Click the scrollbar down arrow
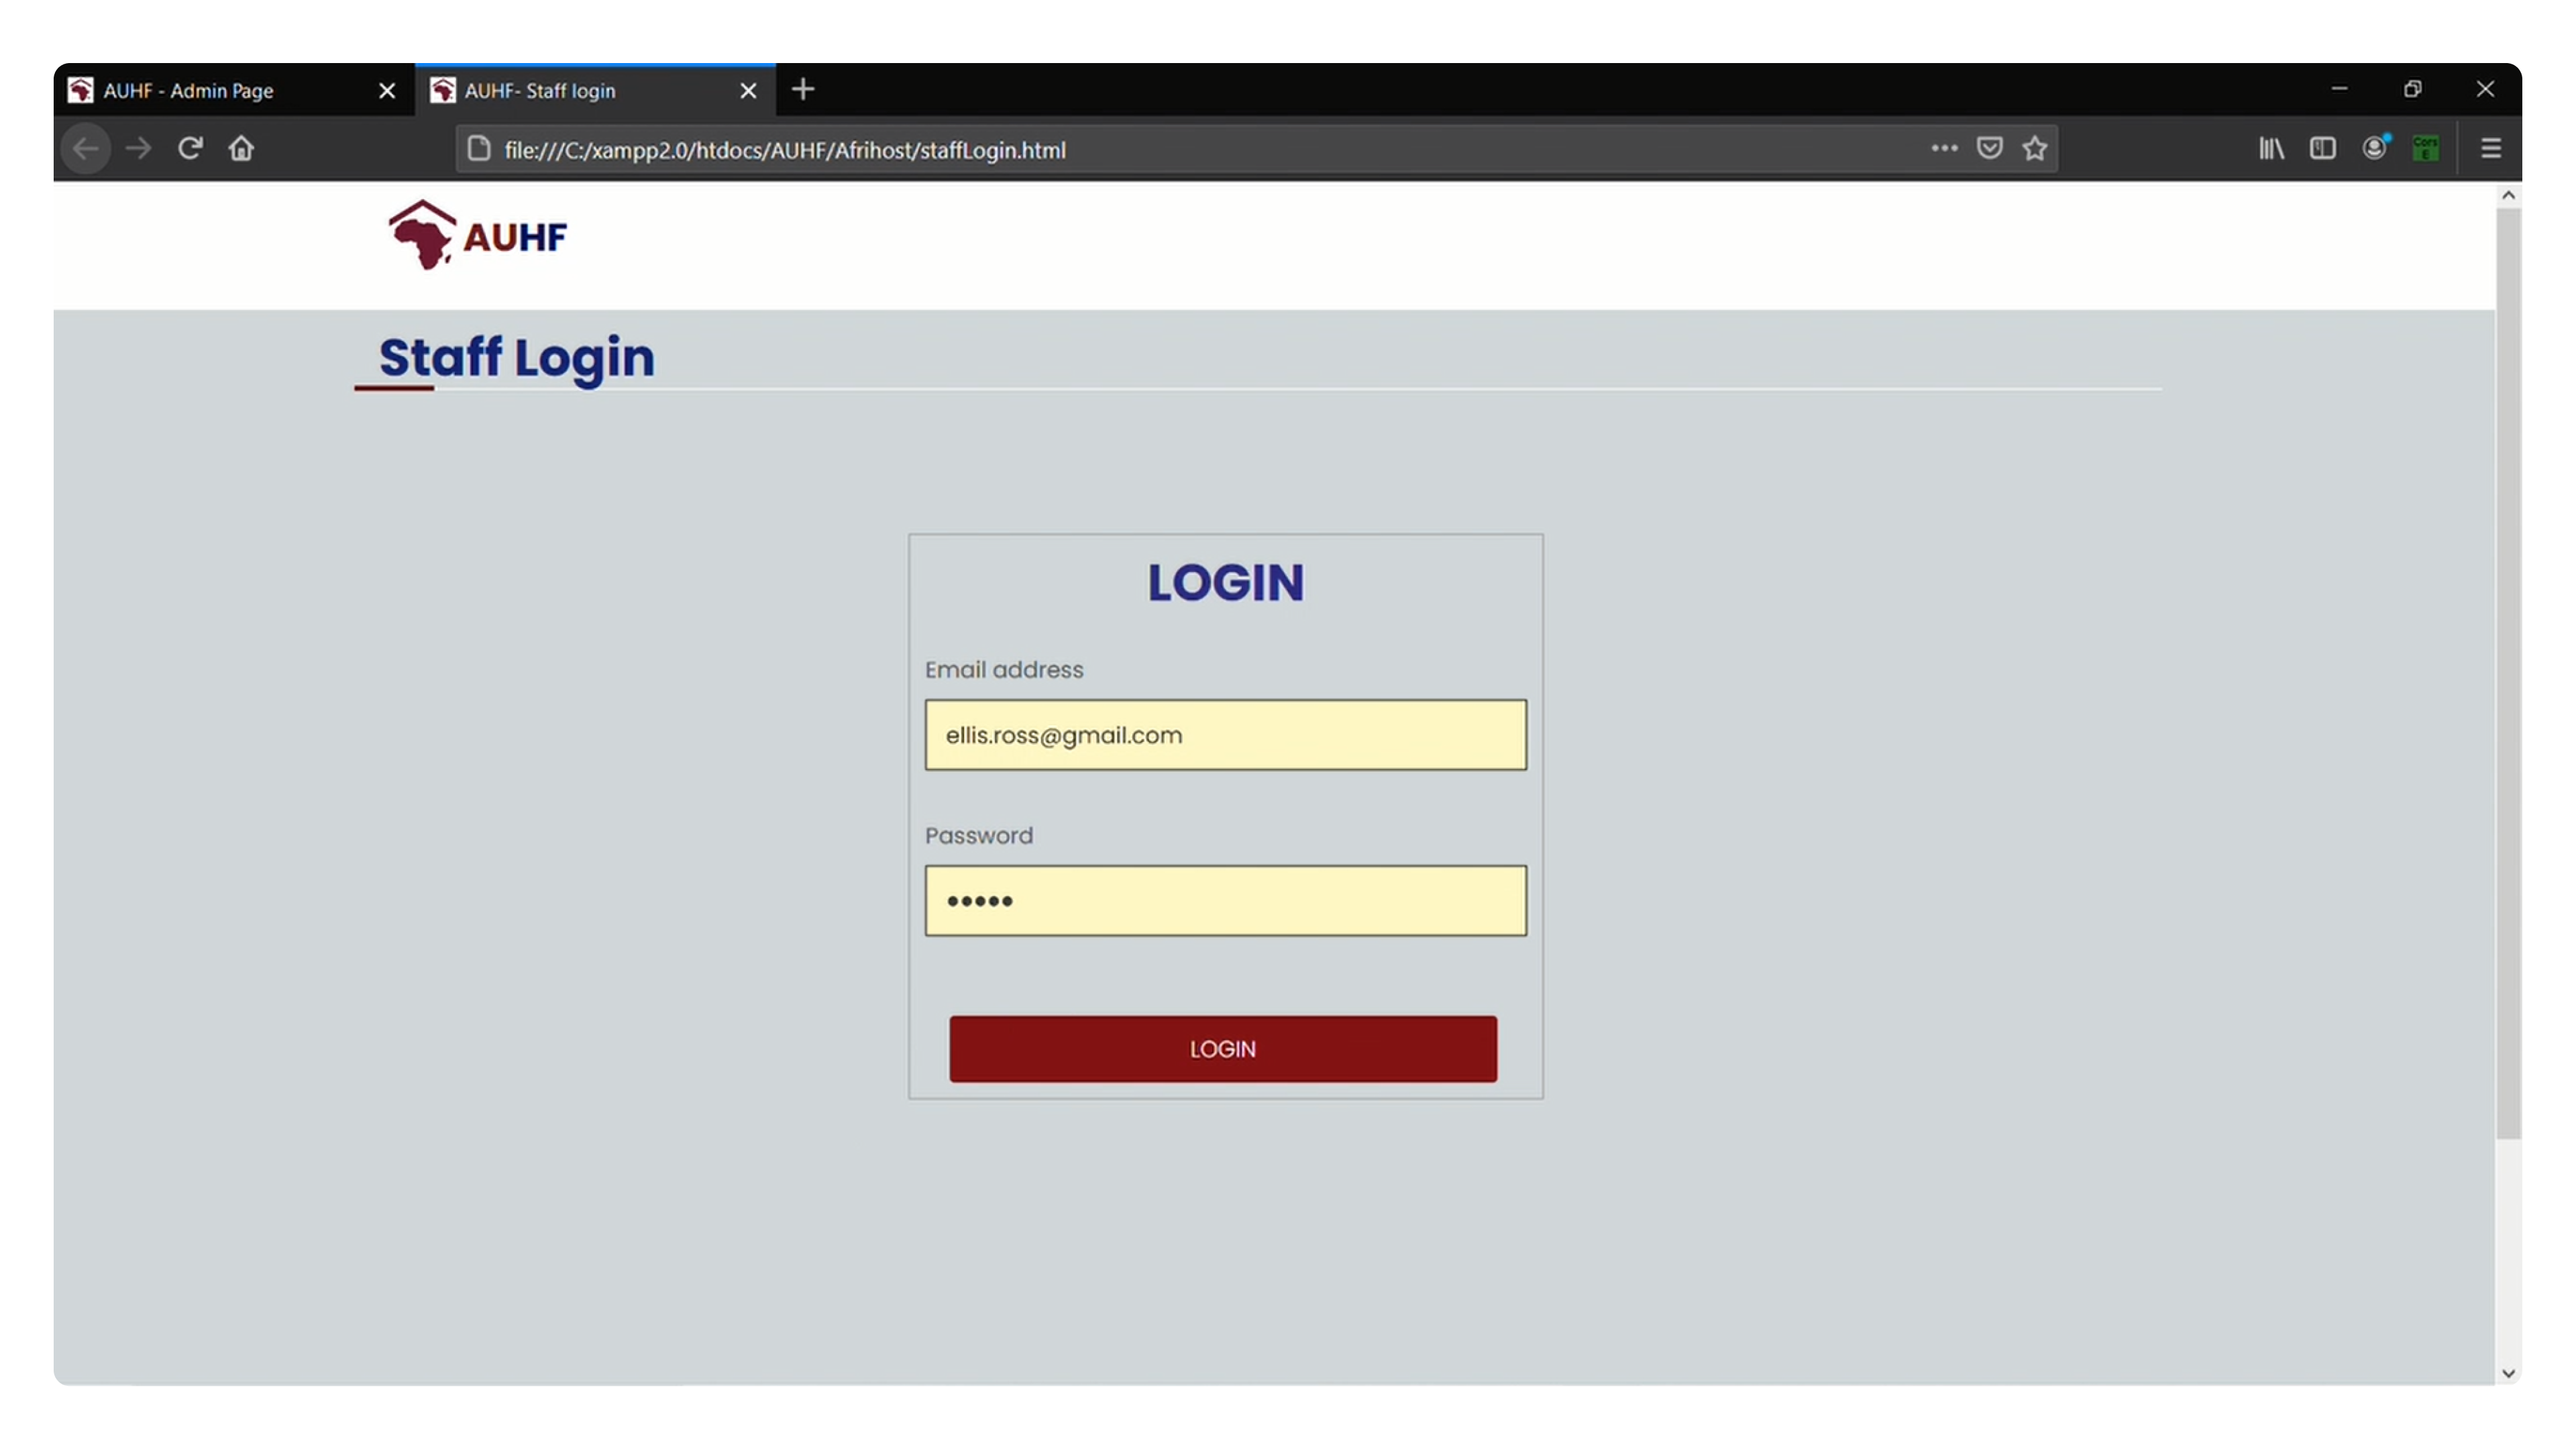 (2507, 1373)
